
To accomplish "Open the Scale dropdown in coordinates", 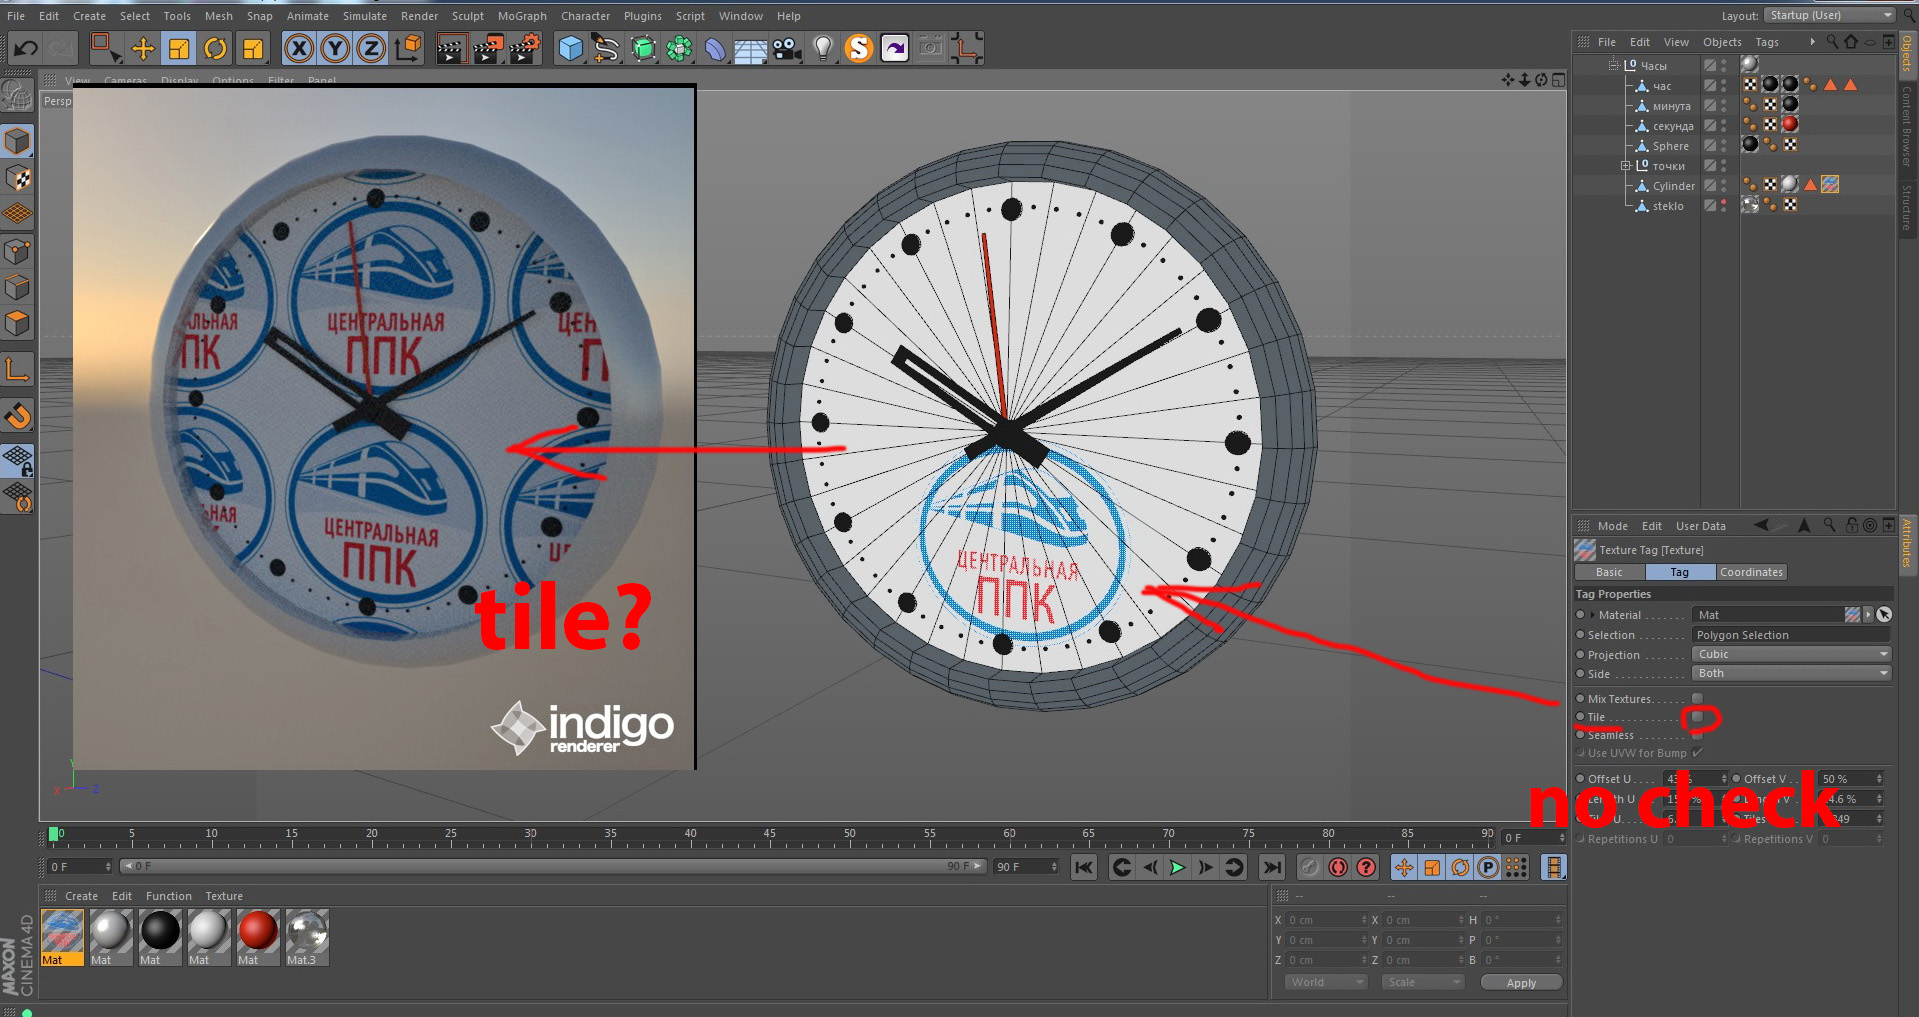I will coord(1422,982).
